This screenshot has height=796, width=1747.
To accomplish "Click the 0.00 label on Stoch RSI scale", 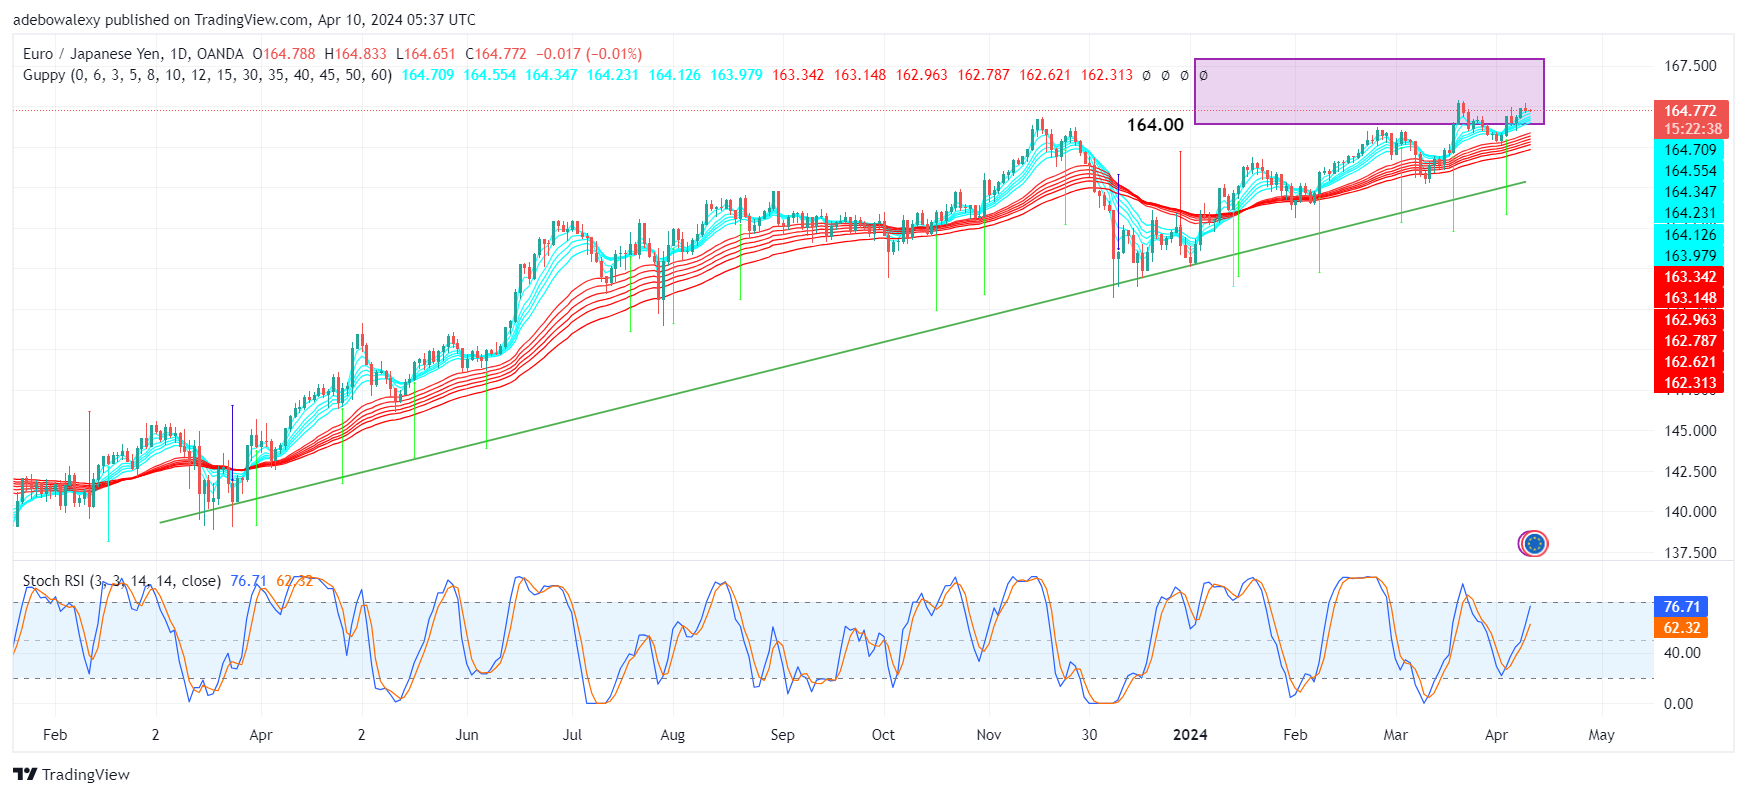I will click(1678, 704).
